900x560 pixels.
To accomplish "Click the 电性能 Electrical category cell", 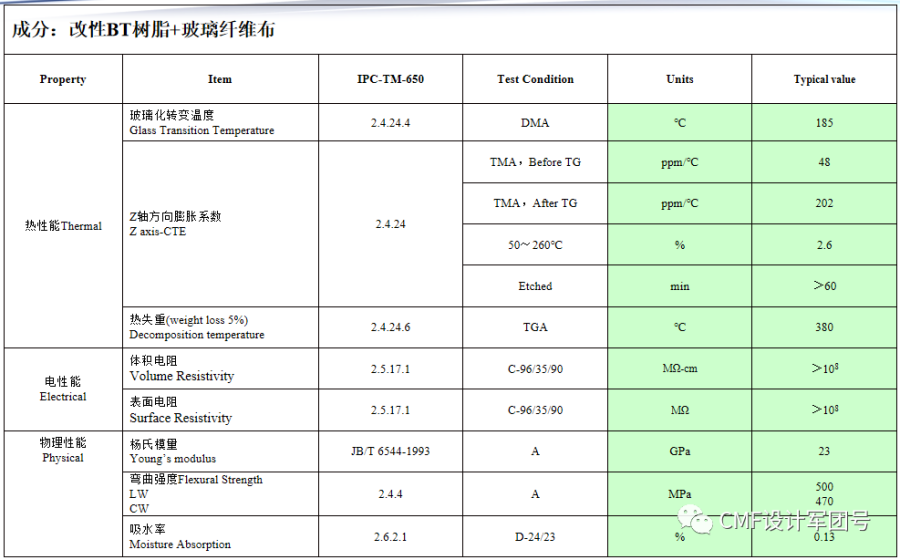I will pyautogui.click(x=63, y=389).
